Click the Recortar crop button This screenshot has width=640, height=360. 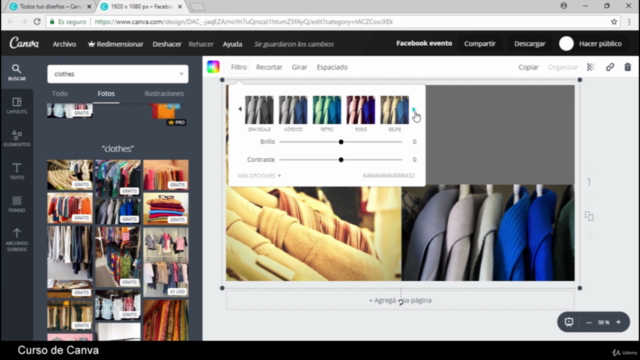[x=269, y=67]
